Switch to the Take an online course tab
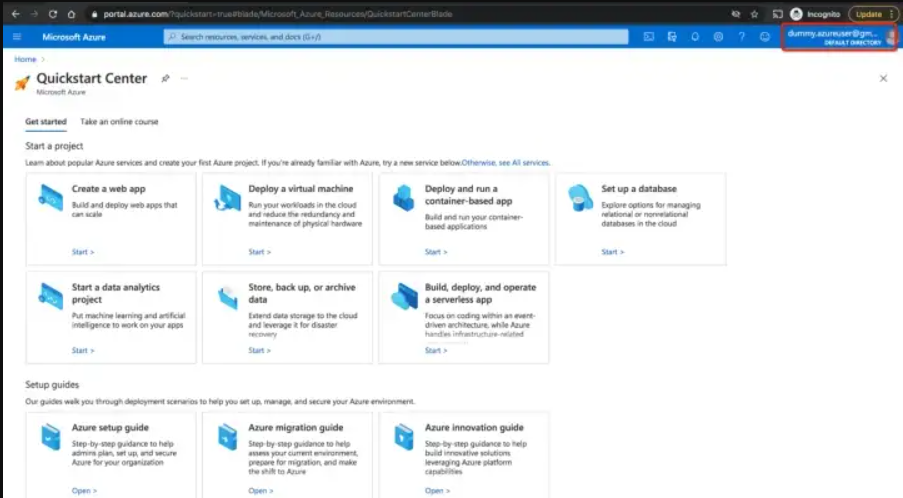The width and height of the screenshot is (903, 498). pos(119,122)
